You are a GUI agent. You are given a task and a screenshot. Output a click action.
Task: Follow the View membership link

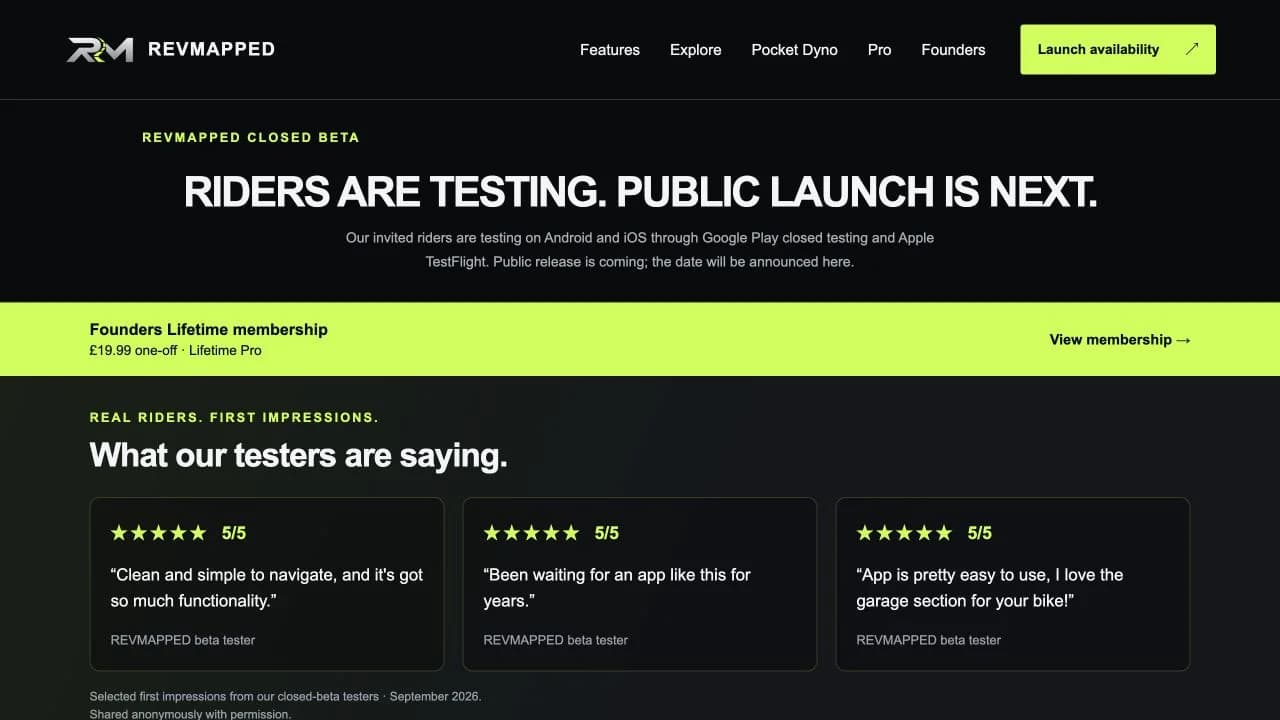click(1120, 339)
